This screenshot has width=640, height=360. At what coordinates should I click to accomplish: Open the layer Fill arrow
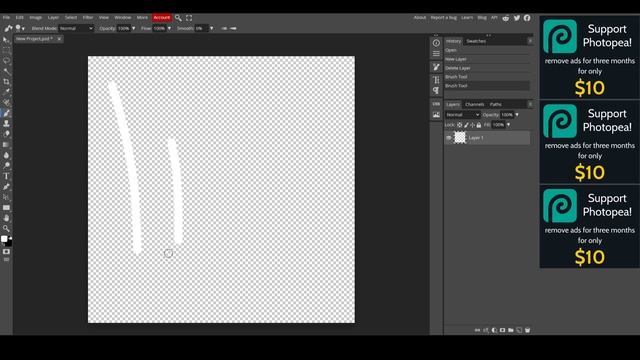pos(508,125)
